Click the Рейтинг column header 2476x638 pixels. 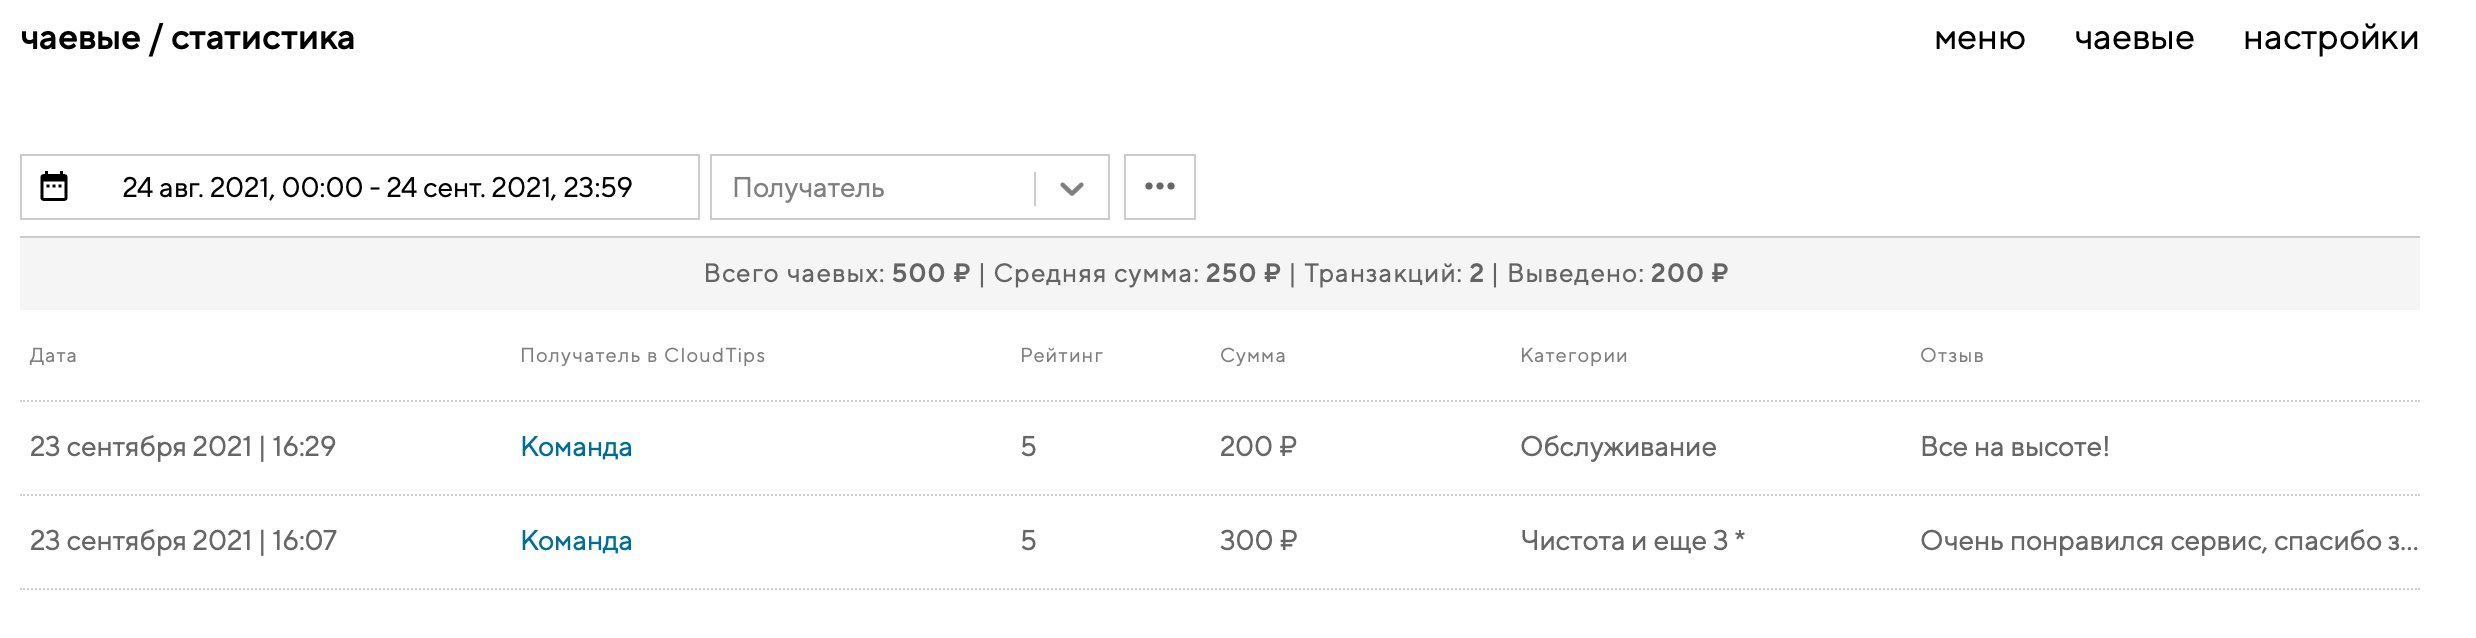(1061, 356)
